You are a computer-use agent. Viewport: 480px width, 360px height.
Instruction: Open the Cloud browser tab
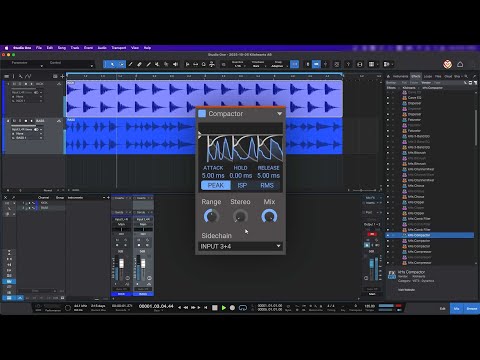coord(448,76)
